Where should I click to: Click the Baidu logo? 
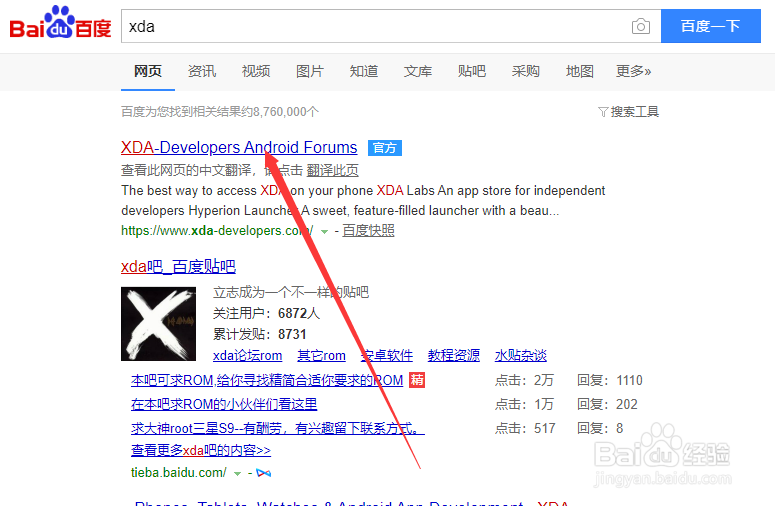coord(60,23)
